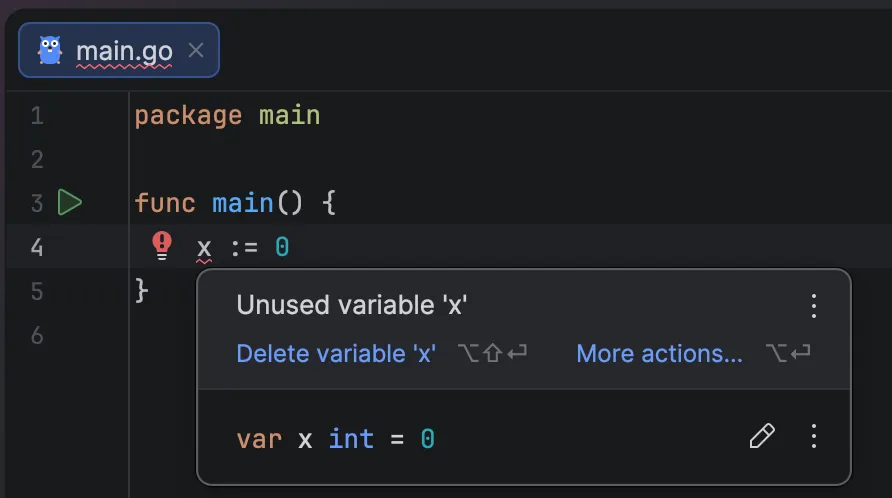Click the closing brace on line 5
Viewport: 892px width, 498px height.
pos(141,290)
